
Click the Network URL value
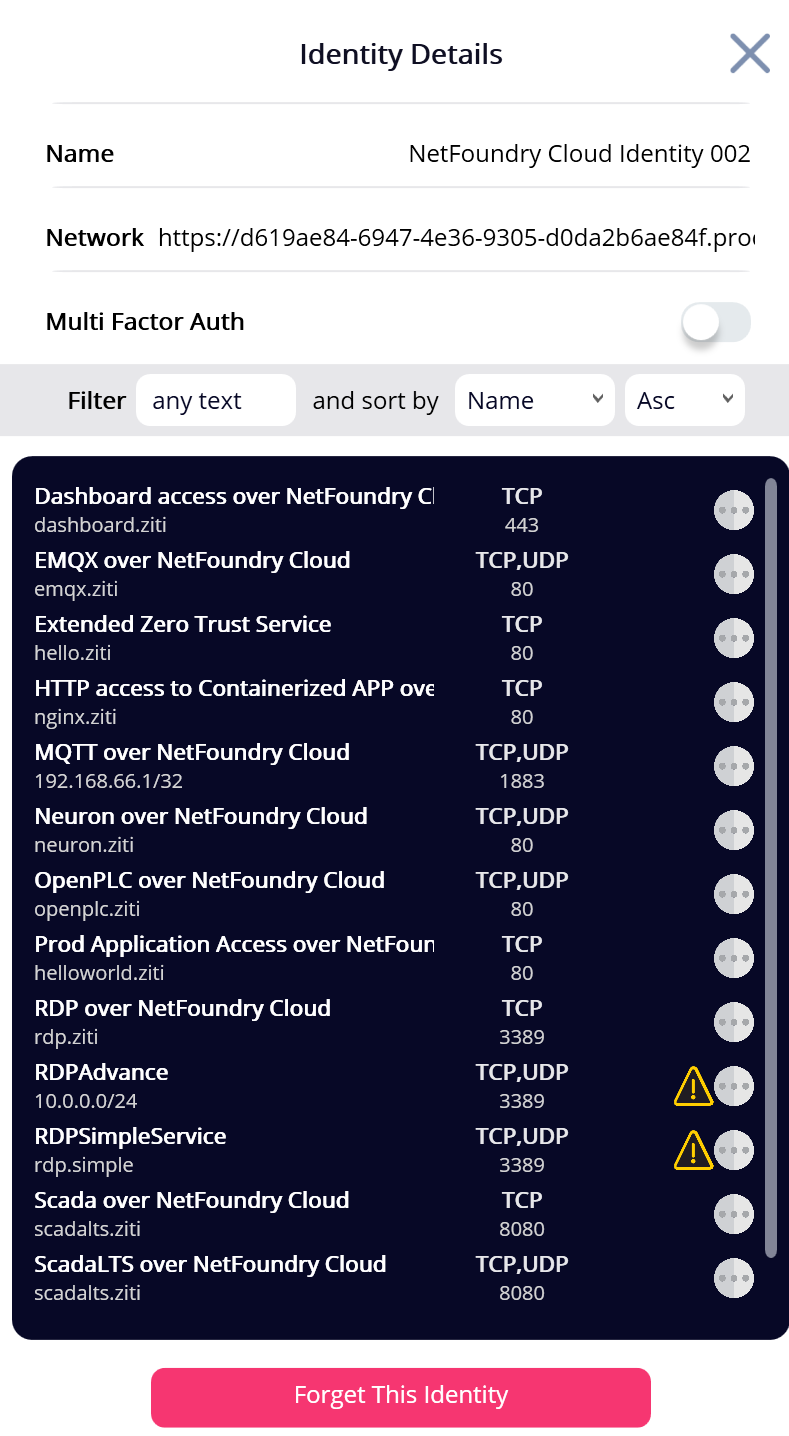pos(456,238)
